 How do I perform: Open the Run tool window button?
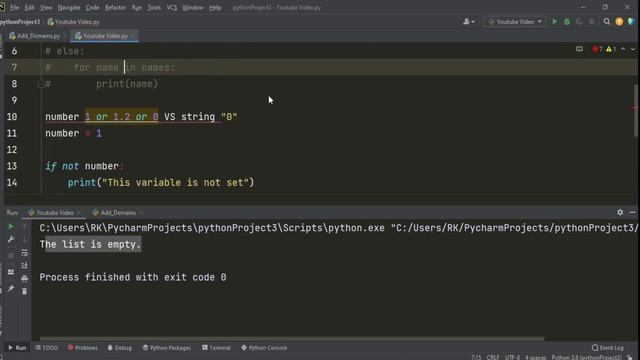point(17,348)
